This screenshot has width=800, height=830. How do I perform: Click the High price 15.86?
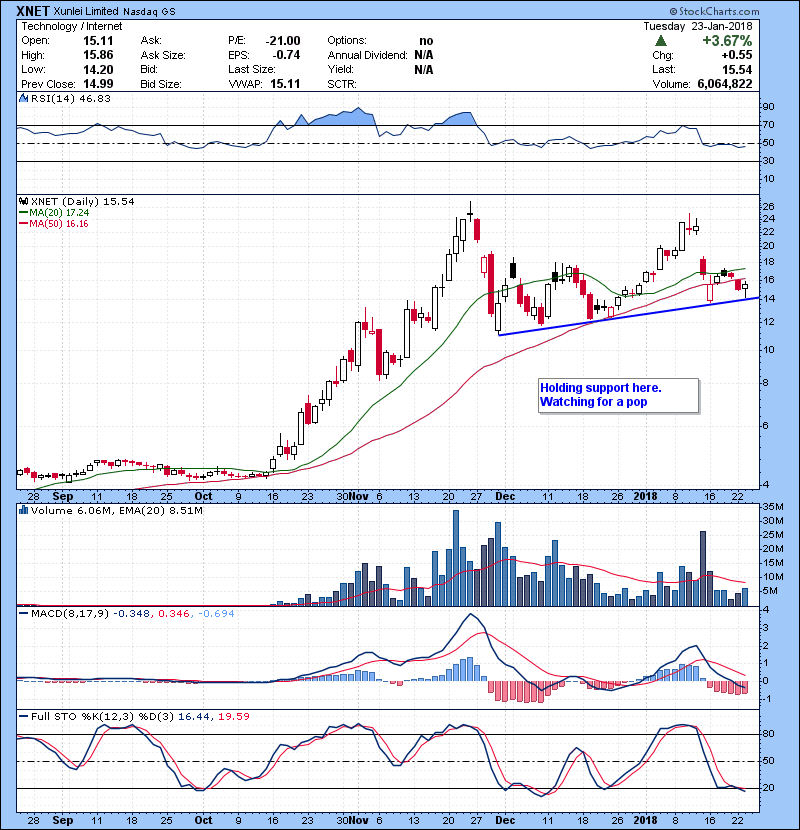point(98,55)
